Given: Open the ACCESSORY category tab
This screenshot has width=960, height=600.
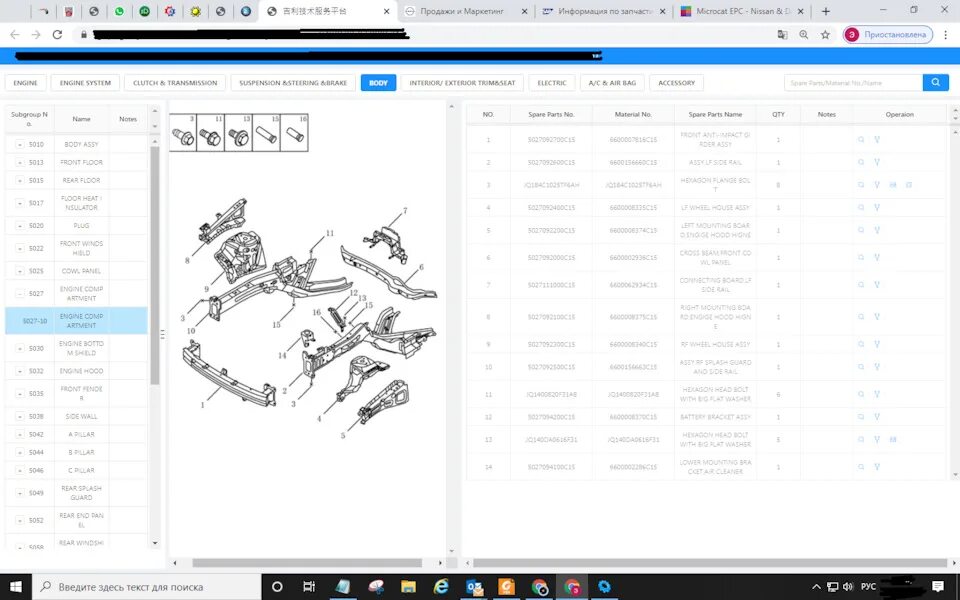Looking at the screenshot, I should pyautogui.click(x=677, y=83).
